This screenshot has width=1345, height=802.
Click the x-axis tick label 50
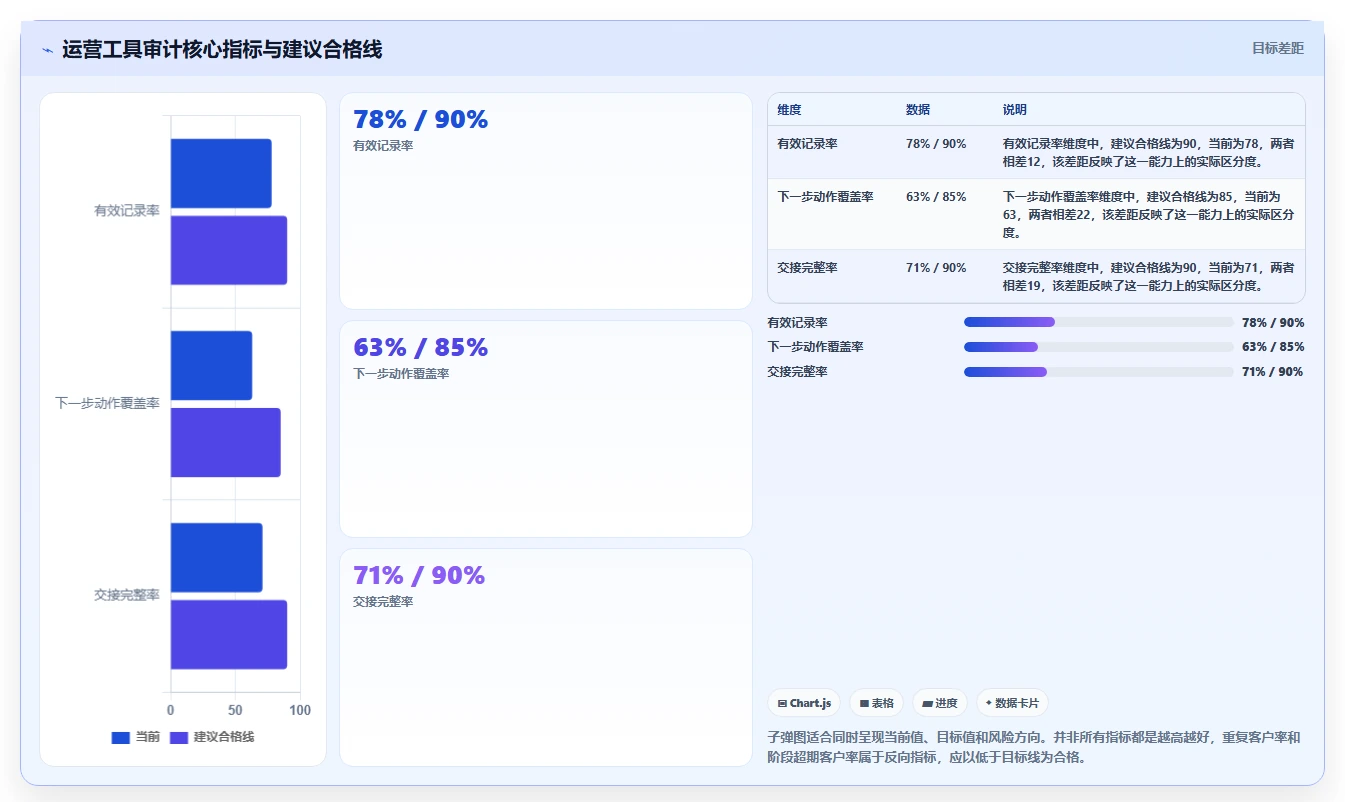[236, 710]
